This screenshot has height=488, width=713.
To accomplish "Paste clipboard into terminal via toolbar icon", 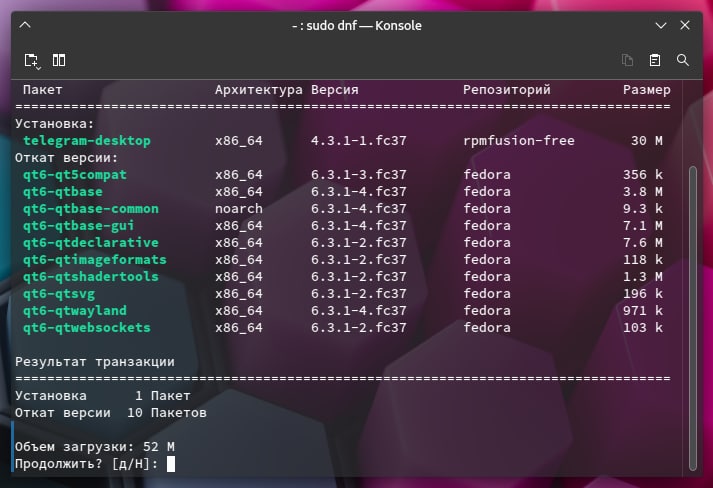I will pos(655,60).
